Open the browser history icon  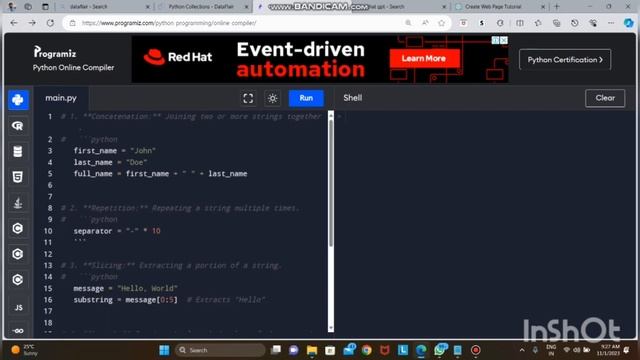[x=575, y=23]
